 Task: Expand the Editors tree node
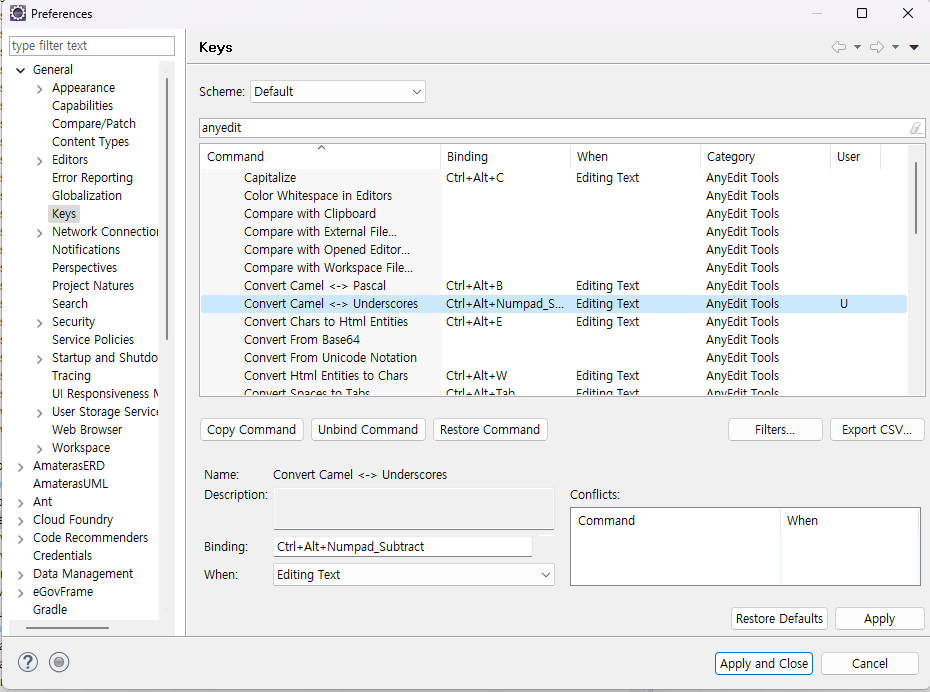[40, 161]
